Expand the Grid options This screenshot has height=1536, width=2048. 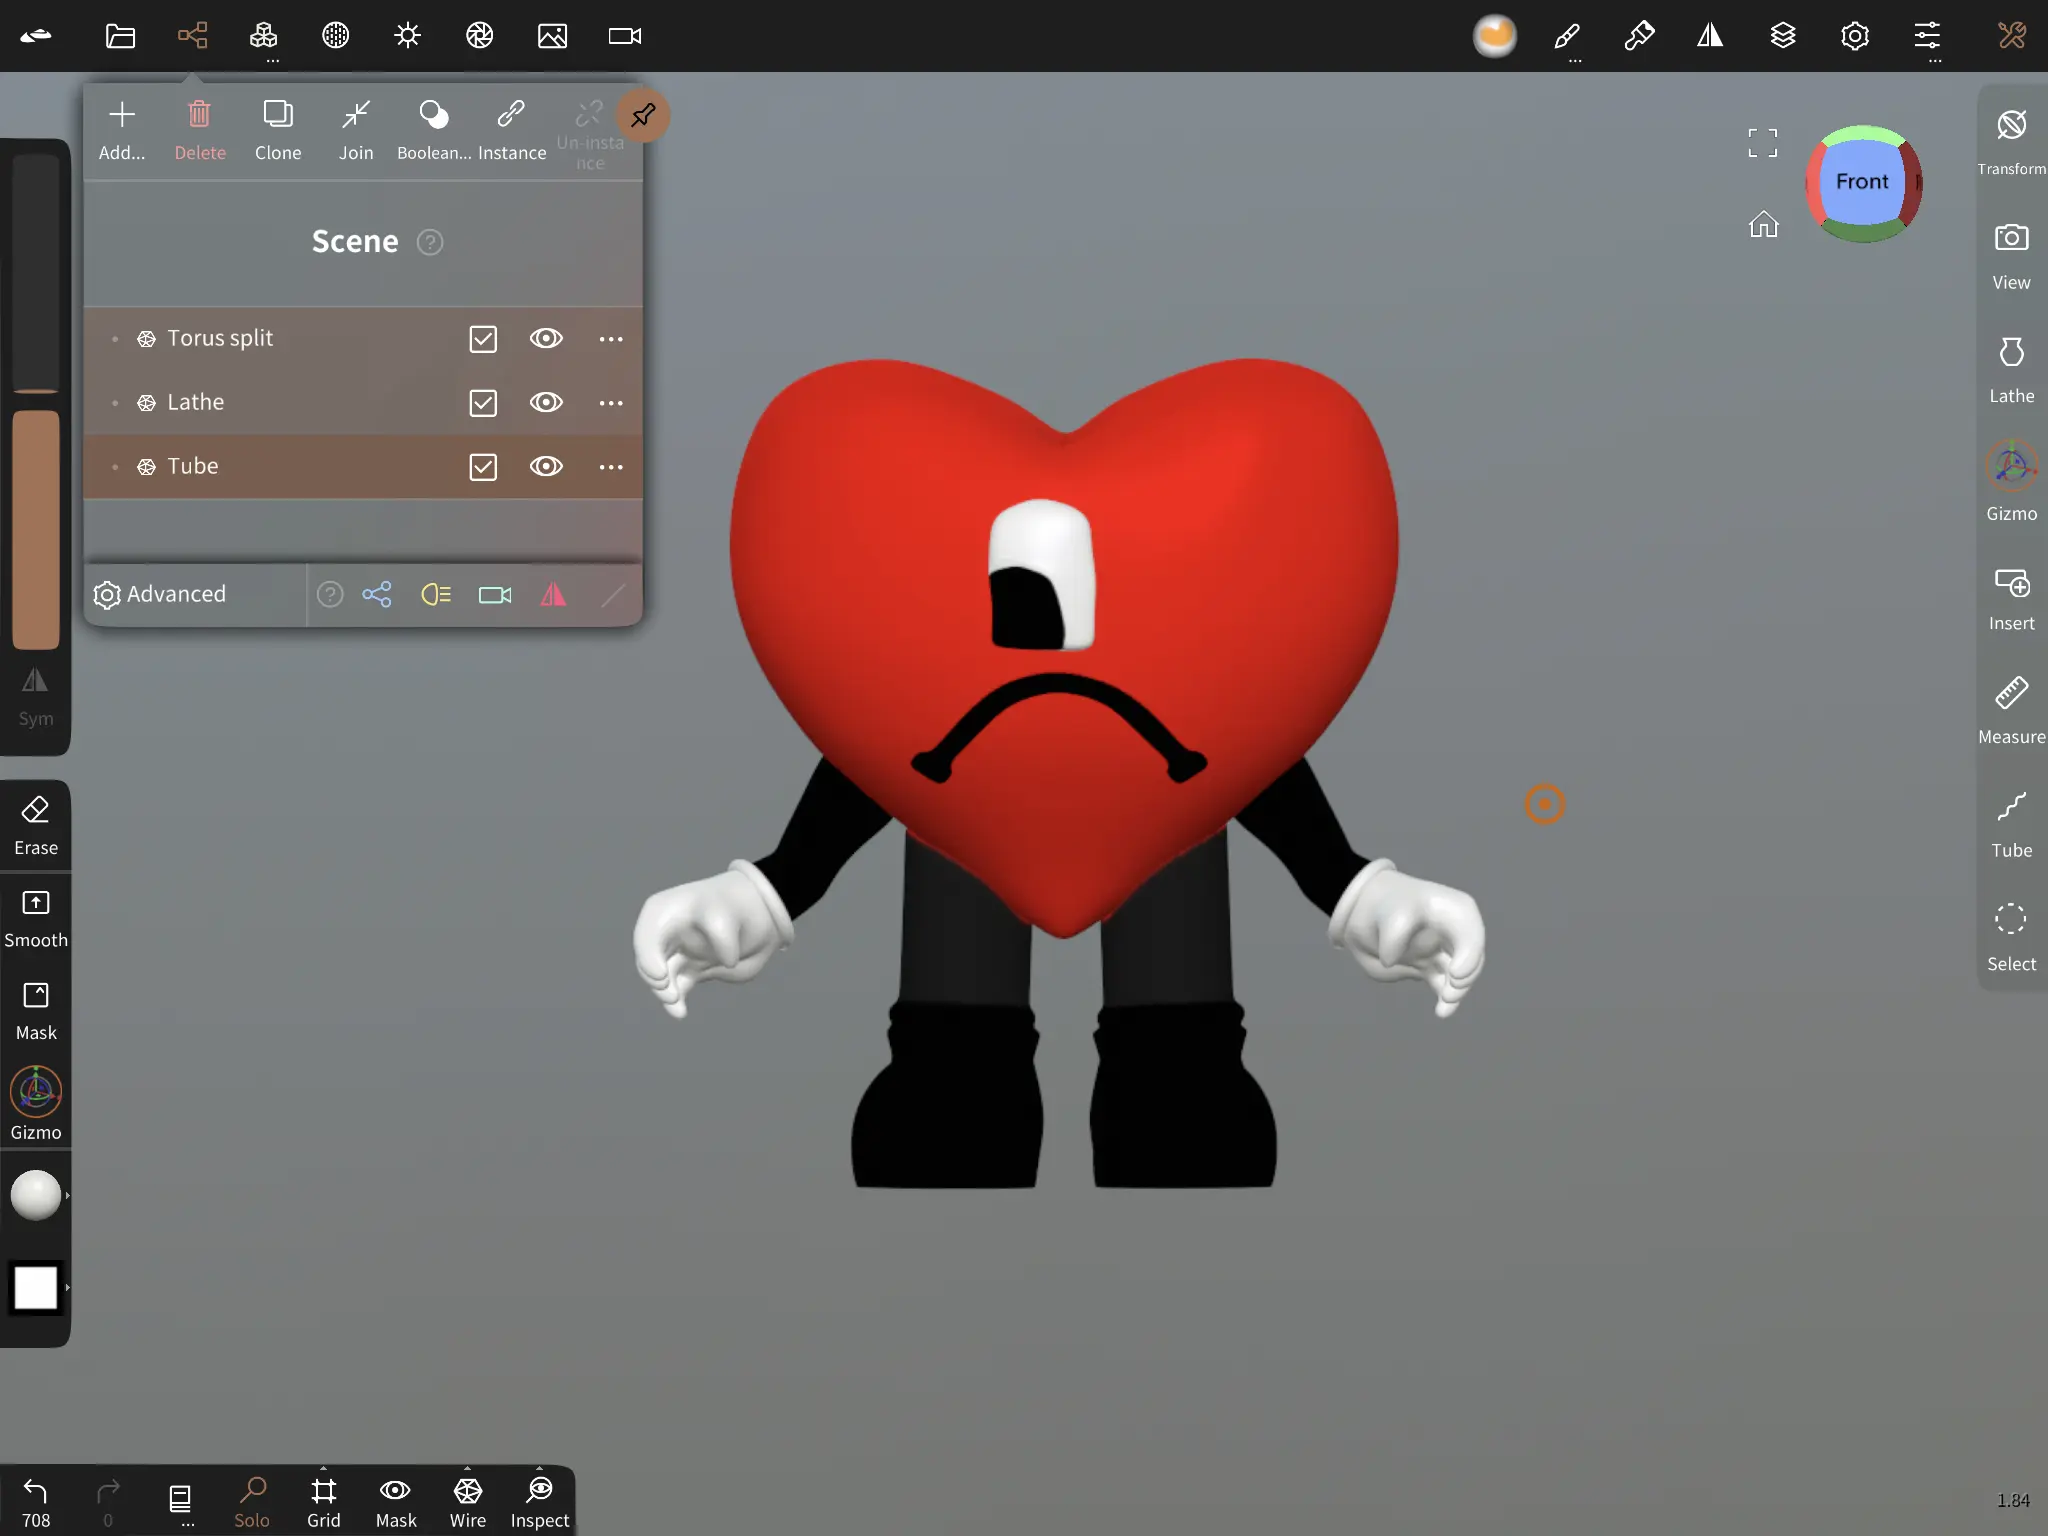point(324,1502)
